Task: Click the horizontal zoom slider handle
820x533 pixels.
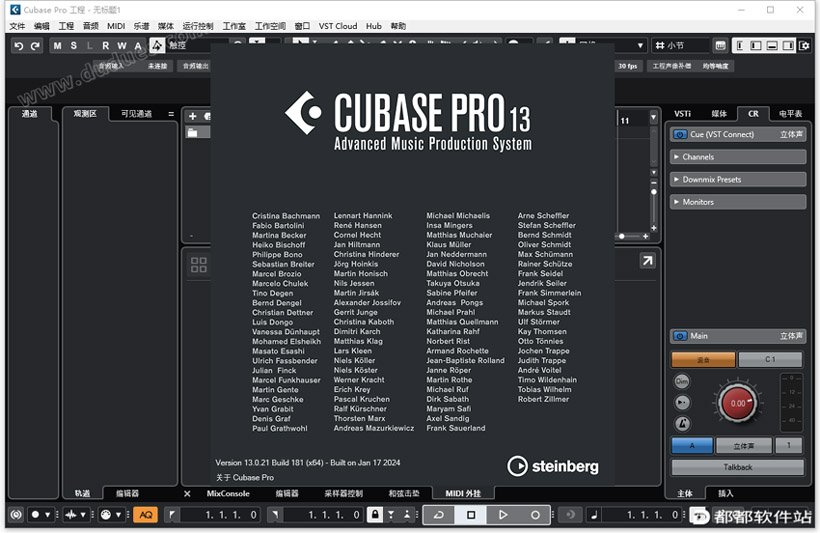Action: coord(621,236)
